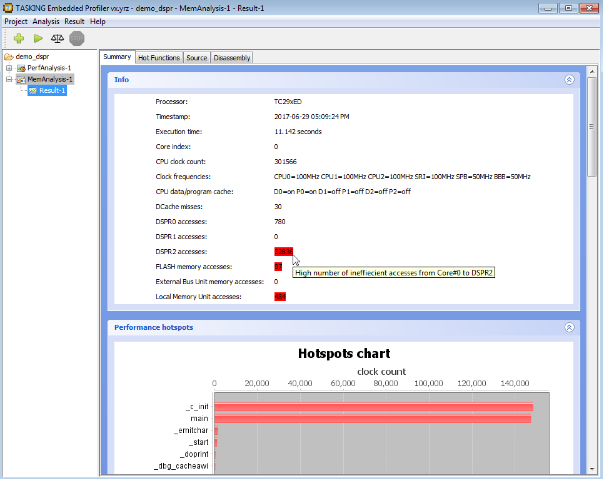
Task: Select the demo_dspr project item
Action: pyautogui.click(x=32, y=57)
